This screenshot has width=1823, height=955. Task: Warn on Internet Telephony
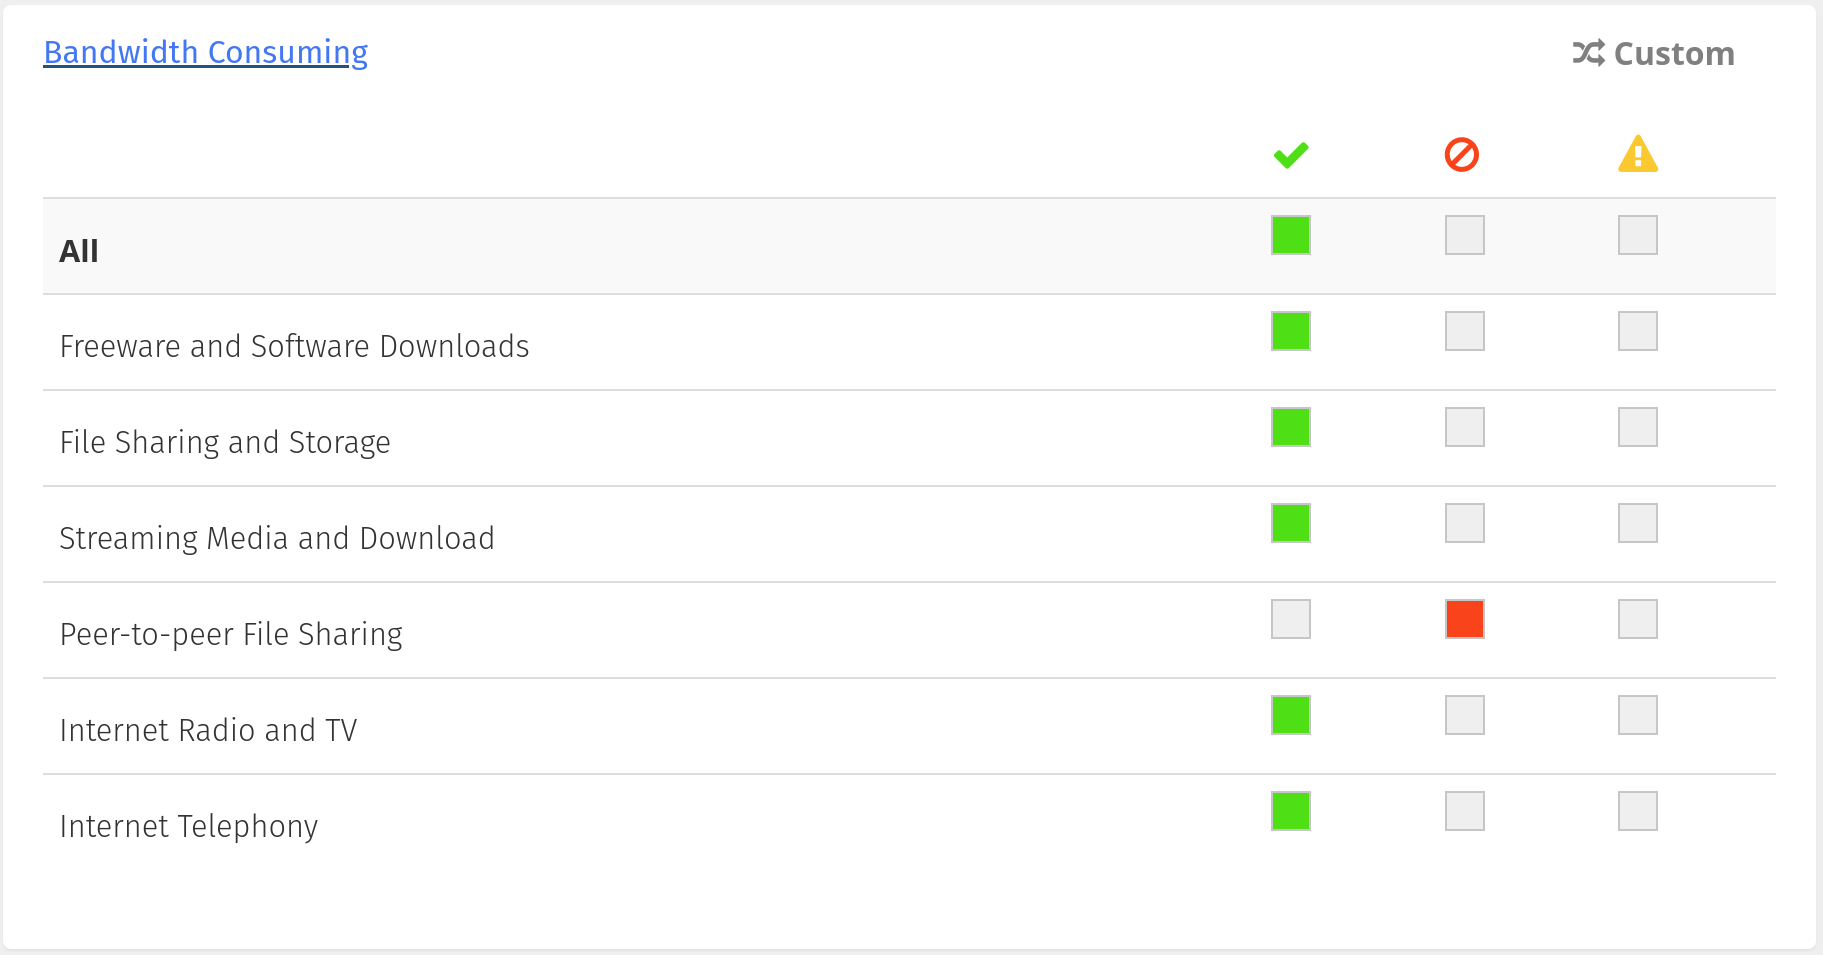[1638, 811]
